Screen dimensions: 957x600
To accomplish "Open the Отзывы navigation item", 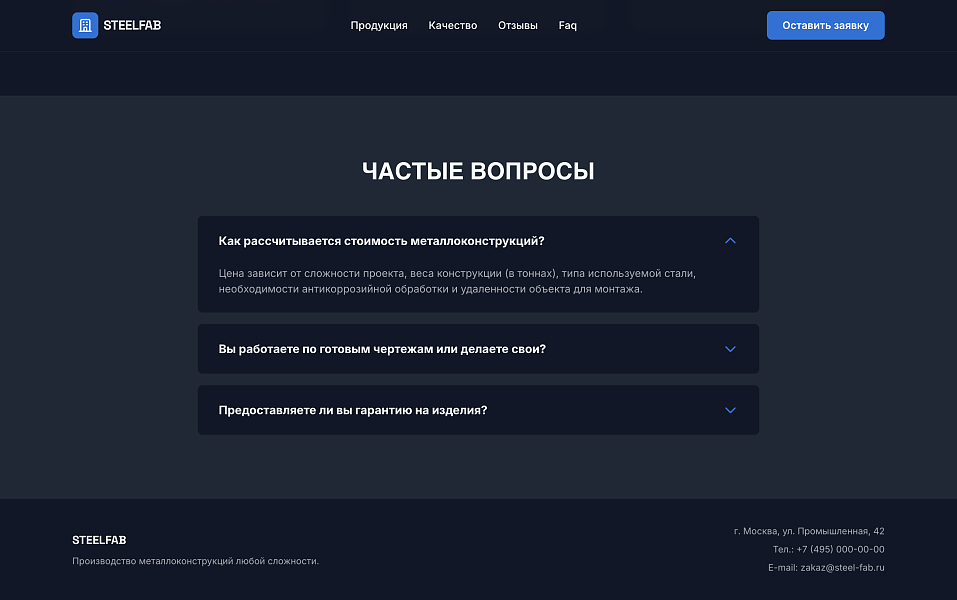I will coord(518,25).
